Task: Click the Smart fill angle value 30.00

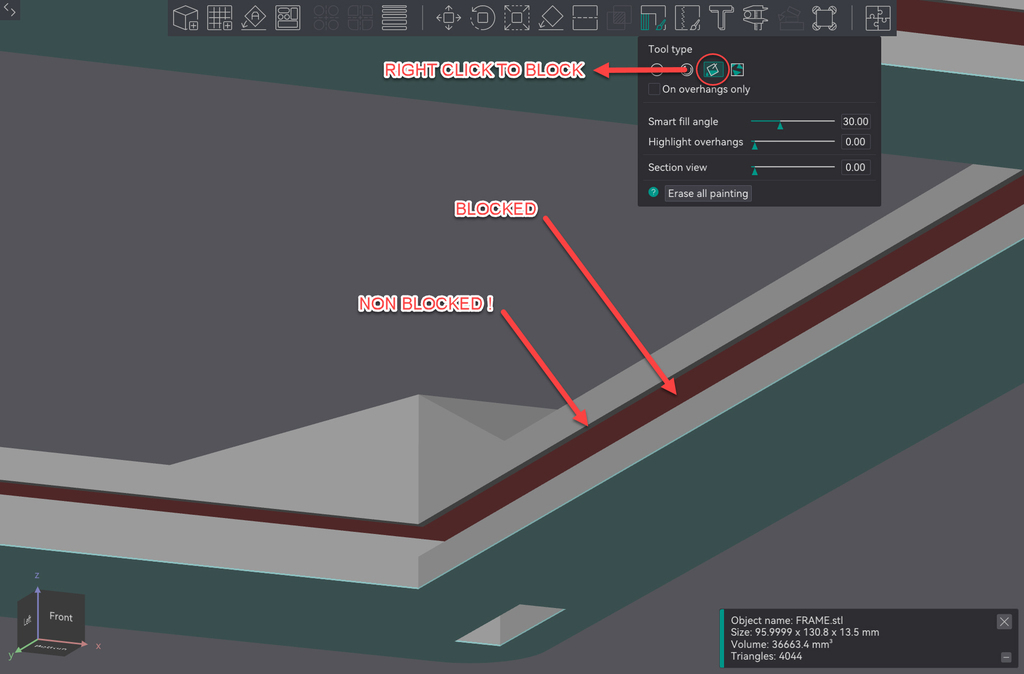Action: (x=855, y=121)
